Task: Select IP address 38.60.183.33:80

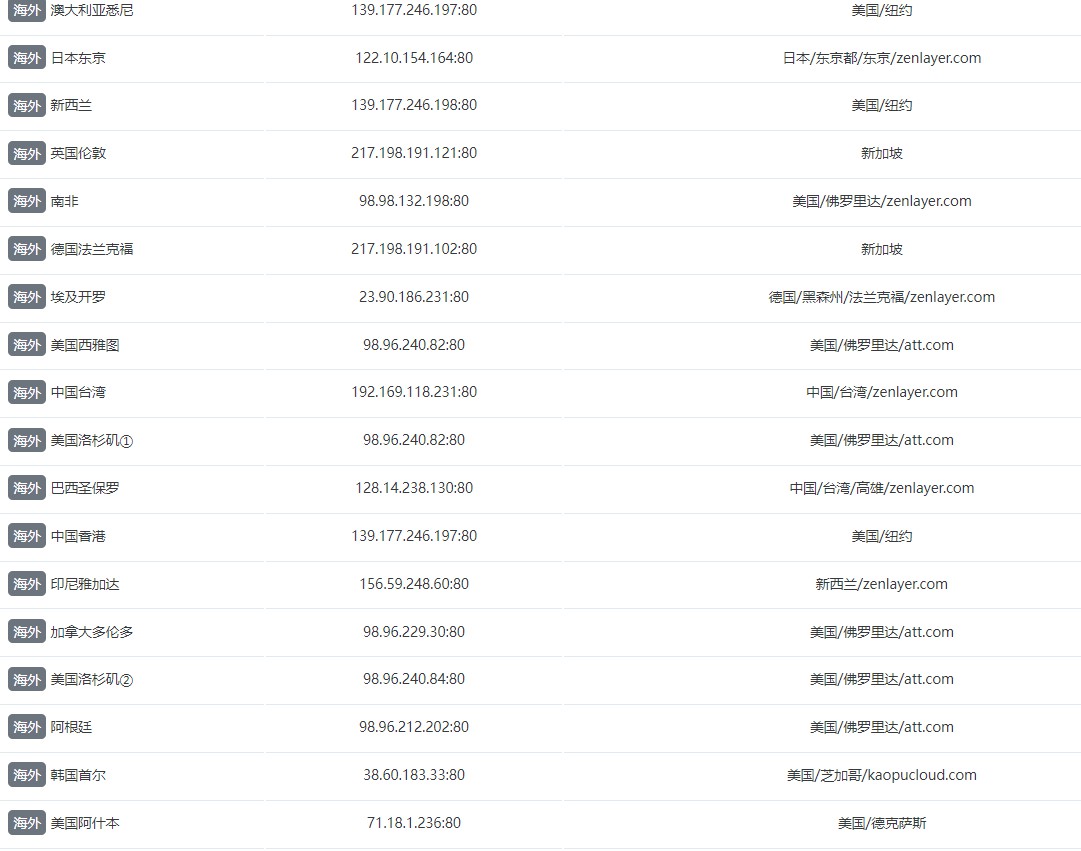Action: [x=414, y=775]
